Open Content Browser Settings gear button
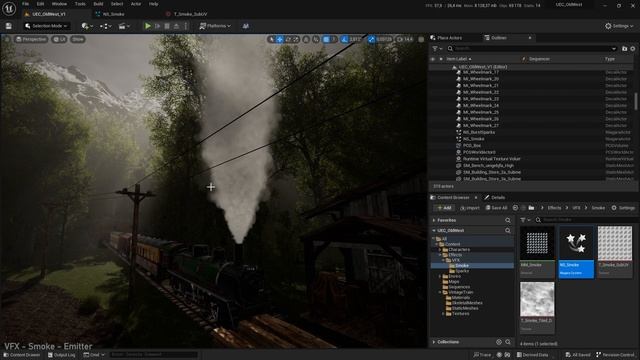 click(x=623, y=208)
